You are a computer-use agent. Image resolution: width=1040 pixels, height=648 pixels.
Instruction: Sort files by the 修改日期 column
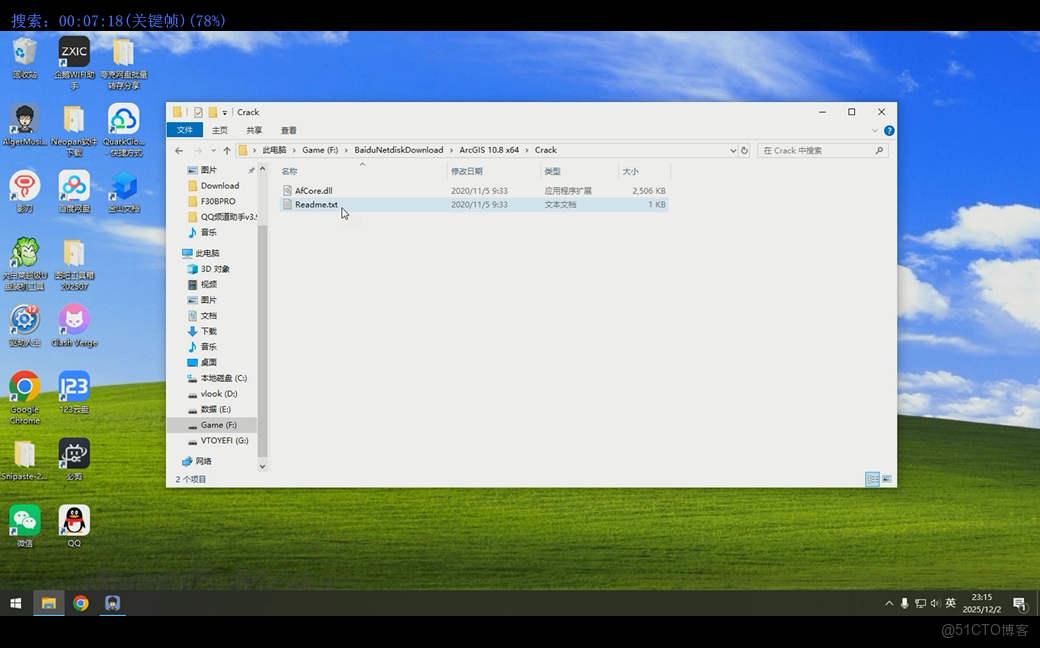point(467,172)
